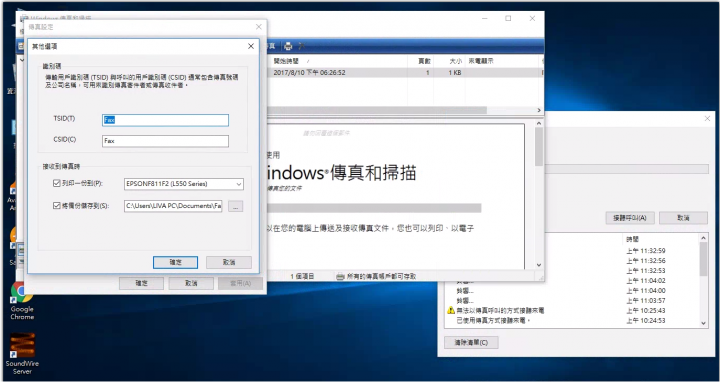Click the 套用(A) apply button

[241, 283]
